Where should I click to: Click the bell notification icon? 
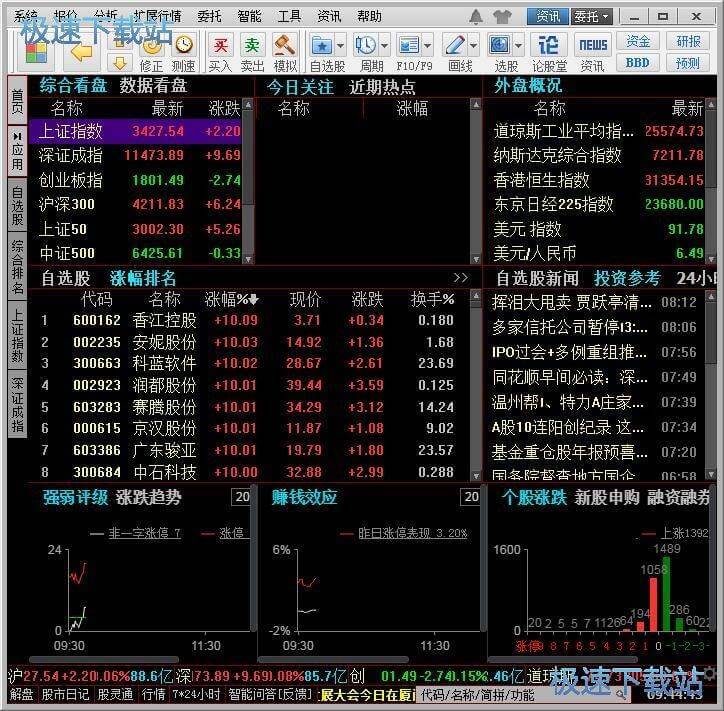476,17
